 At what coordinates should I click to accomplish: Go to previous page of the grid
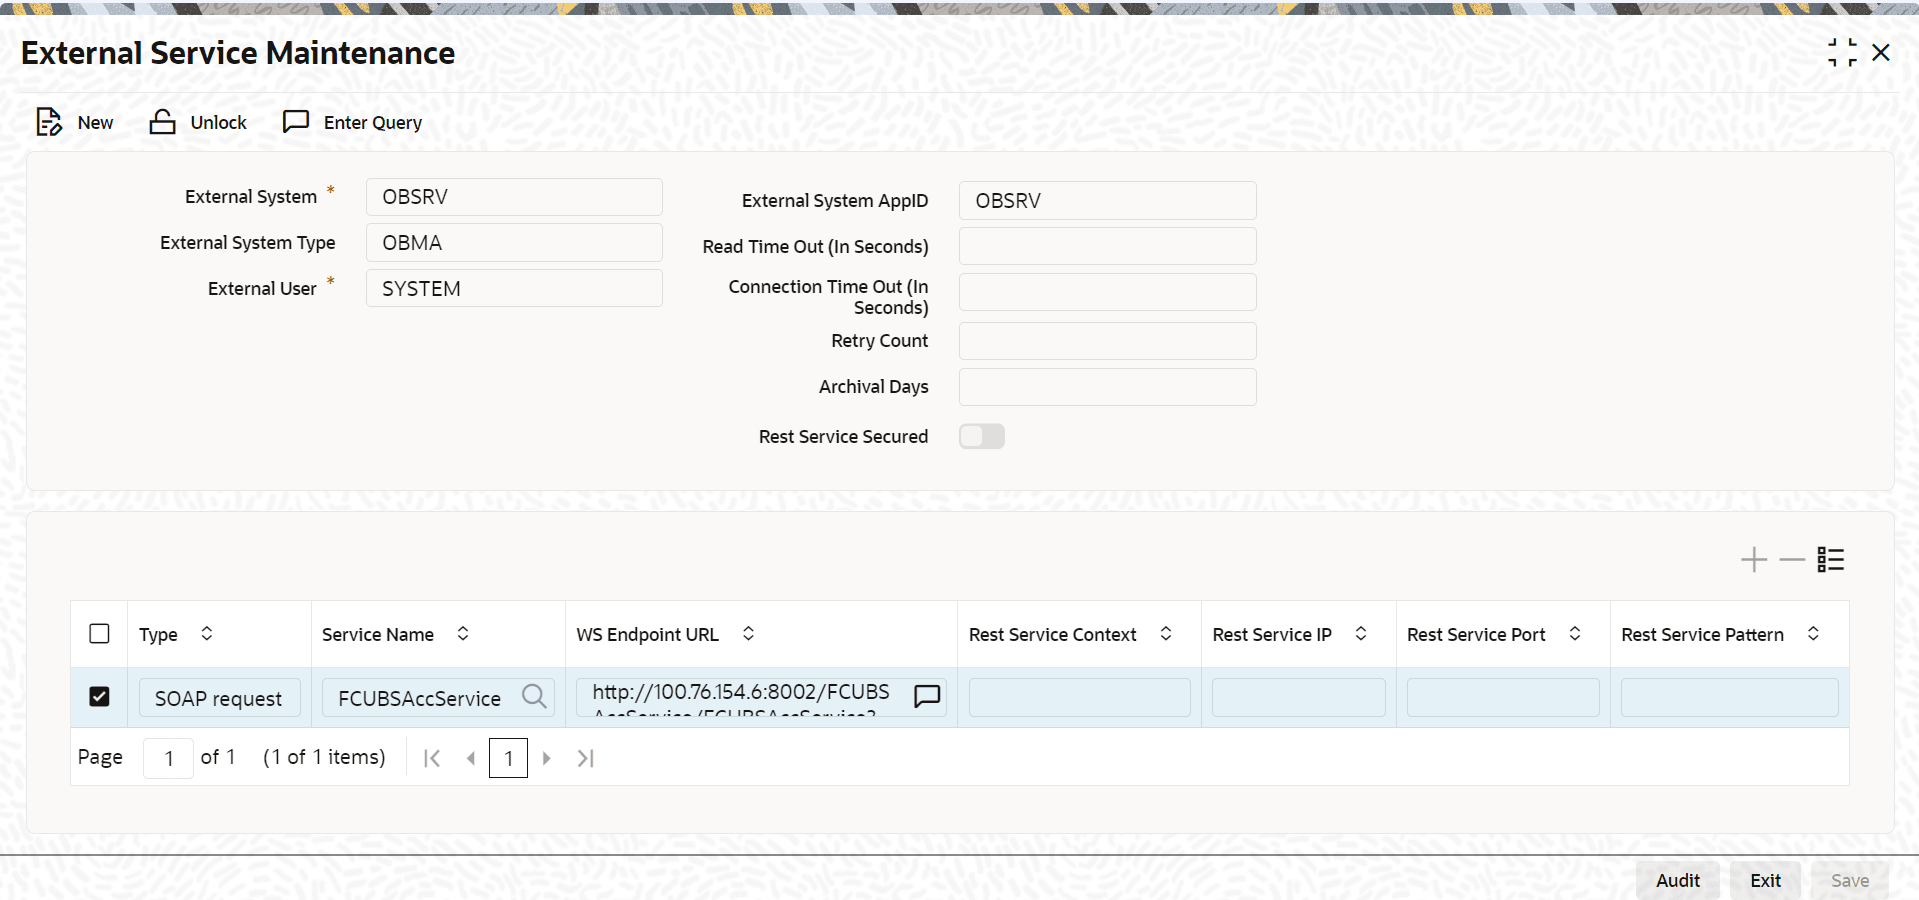[470, 758]
